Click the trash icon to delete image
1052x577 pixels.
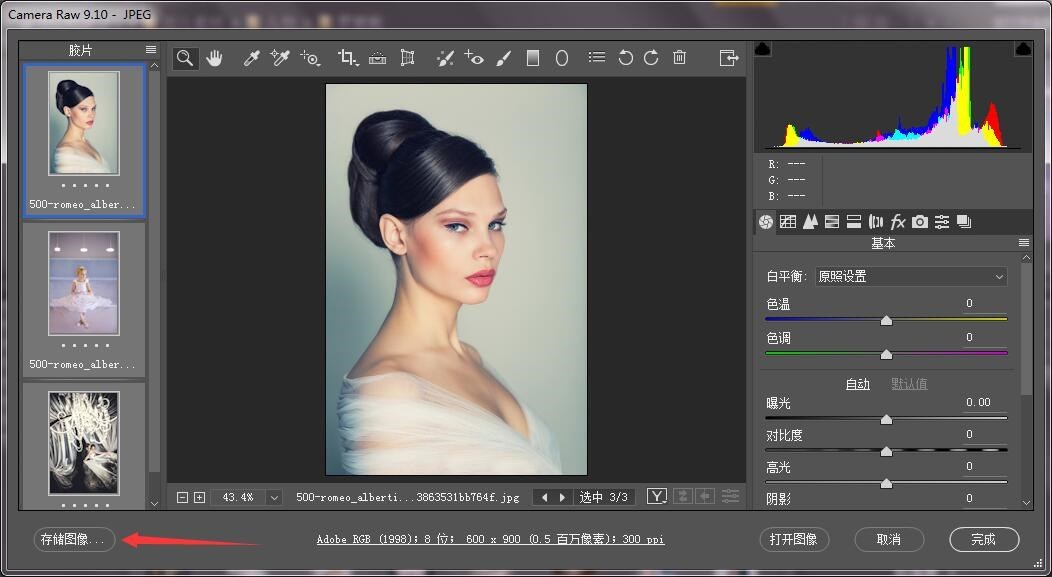(x=680, y=59)
